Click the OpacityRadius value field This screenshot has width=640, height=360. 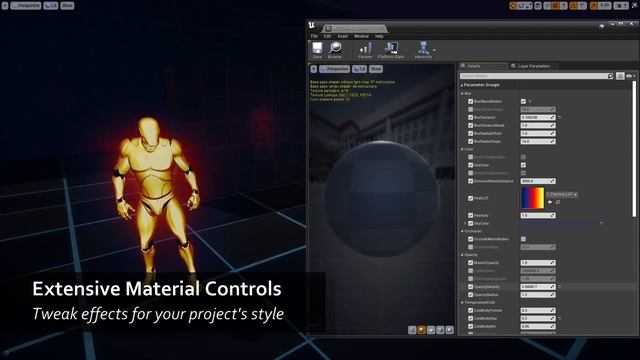(538, 295)
